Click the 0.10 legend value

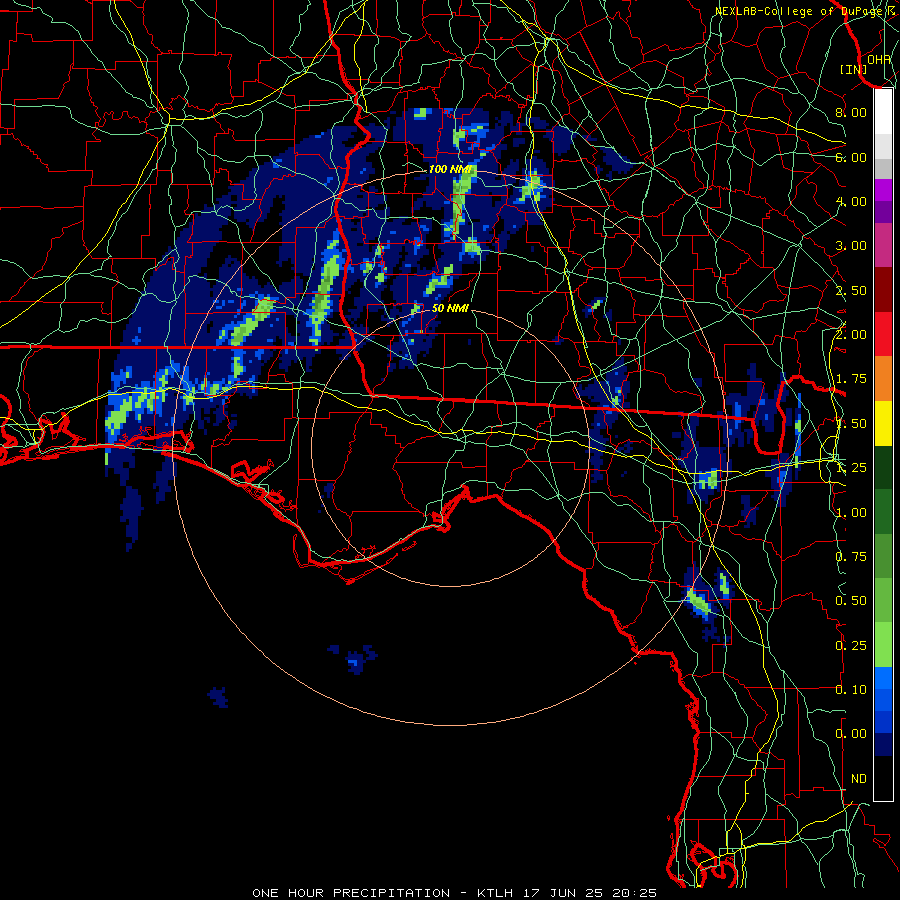851,690
